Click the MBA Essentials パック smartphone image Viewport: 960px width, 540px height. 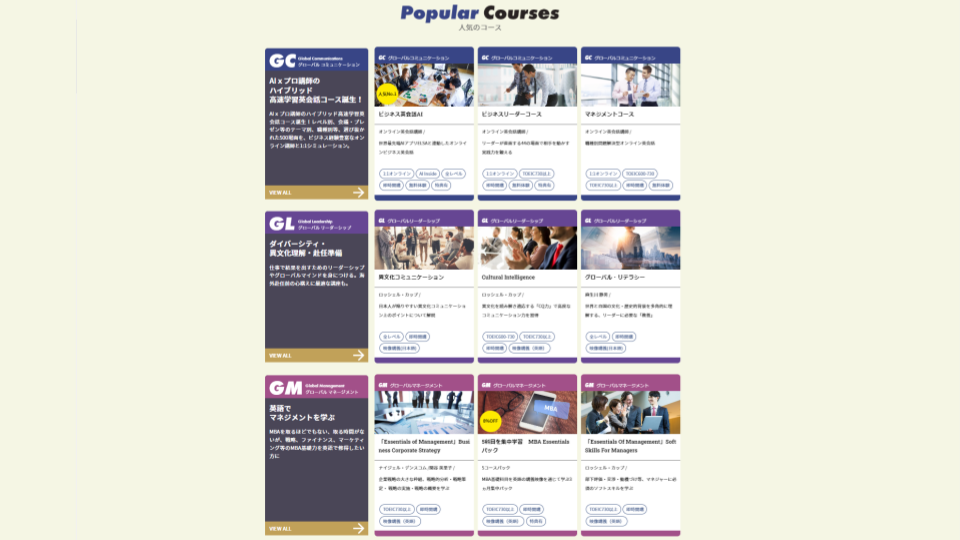(528, 411)
